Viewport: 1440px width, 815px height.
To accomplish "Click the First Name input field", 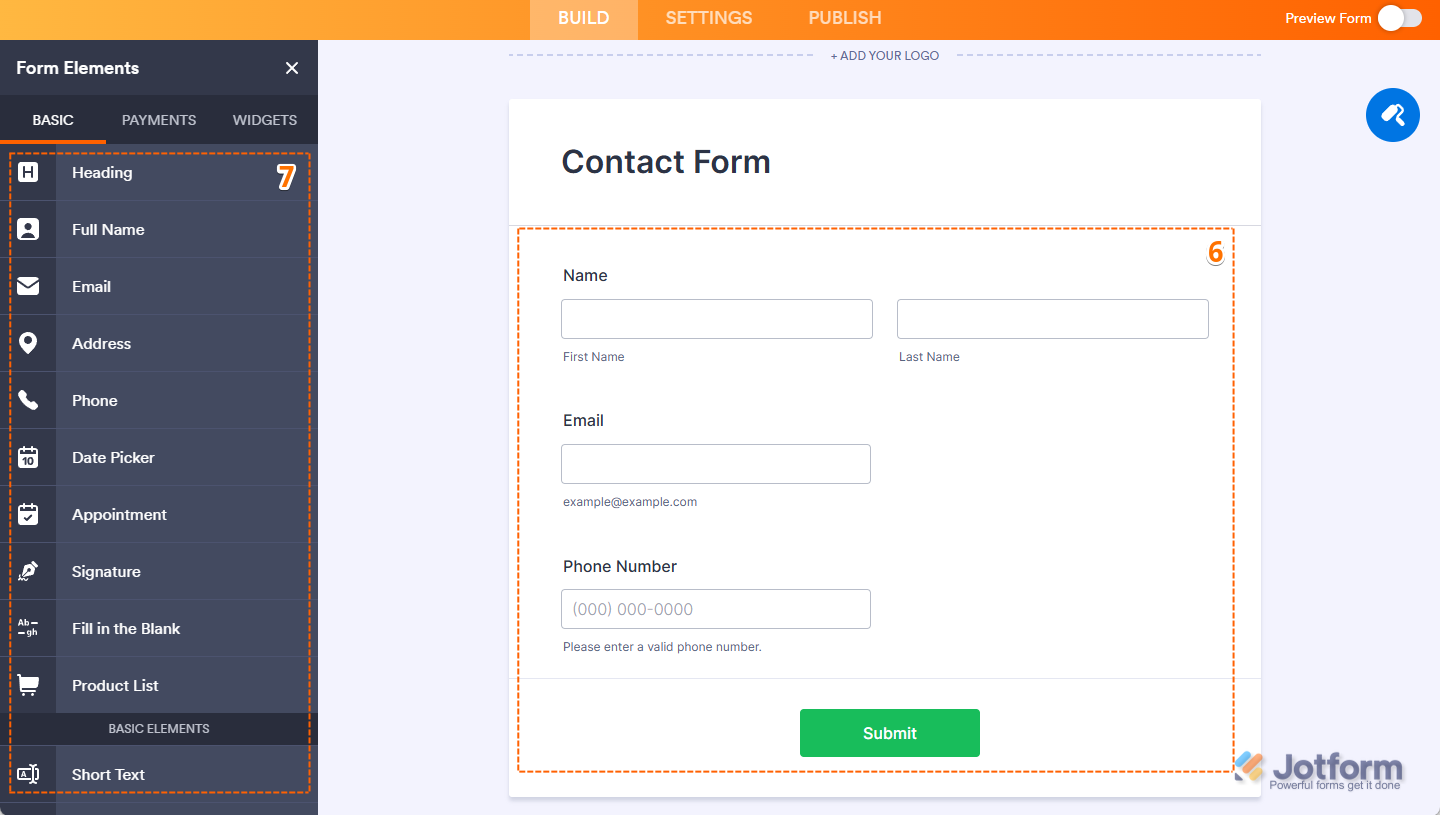I will click(x=716, y=319).
